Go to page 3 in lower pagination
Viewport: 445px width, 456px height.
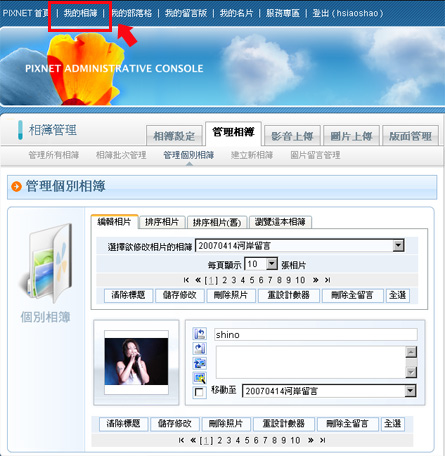coord(229,440)
